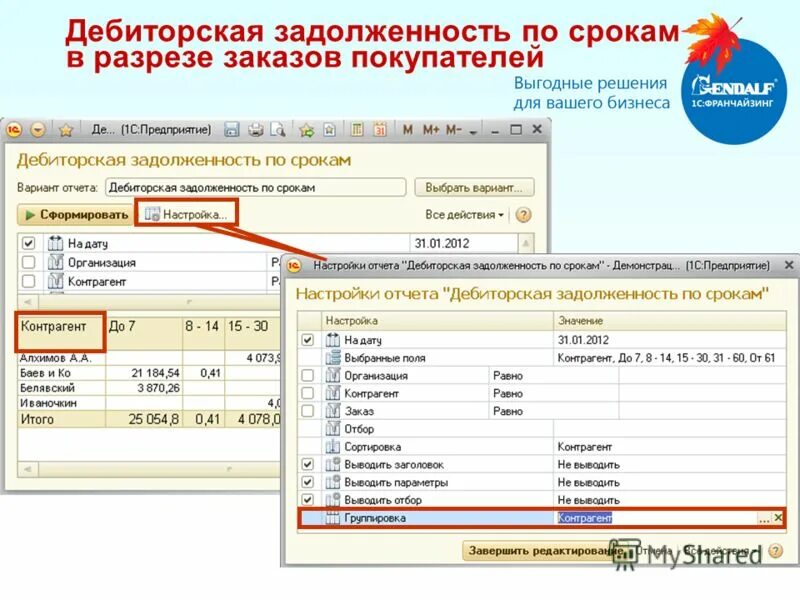Click the Отбор icon in the settings dialog
Screen dimensions: 800x600
[333, 429]
